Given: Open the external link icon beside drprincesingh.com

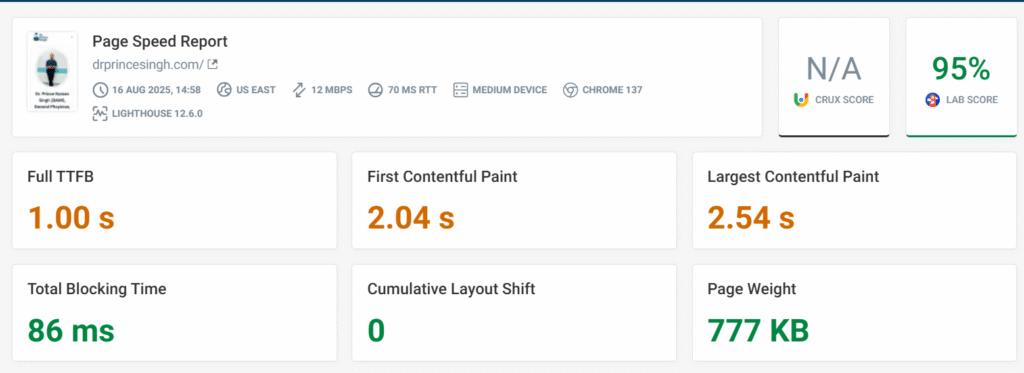Looking at the screenshot, I should point(213,65).
